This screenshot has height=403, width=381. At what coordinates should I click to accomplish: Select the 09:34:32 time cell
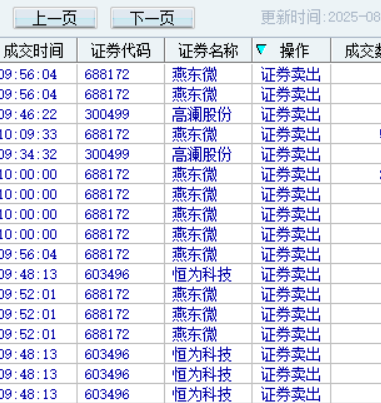[x=29, y=154]
